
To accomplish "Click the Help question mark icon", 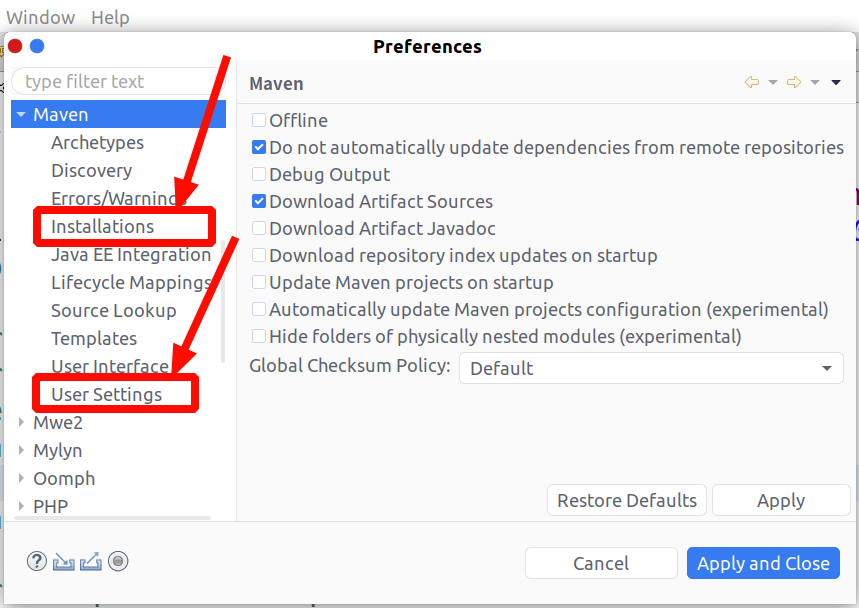I will coord(37,561).
